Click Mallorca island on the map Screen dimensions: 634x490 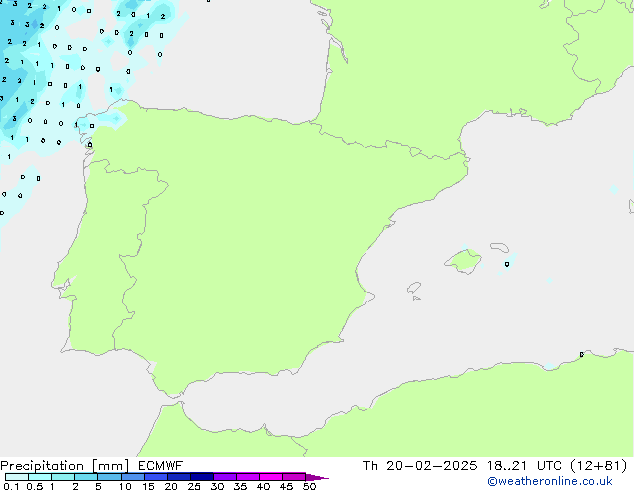point(463,261)
